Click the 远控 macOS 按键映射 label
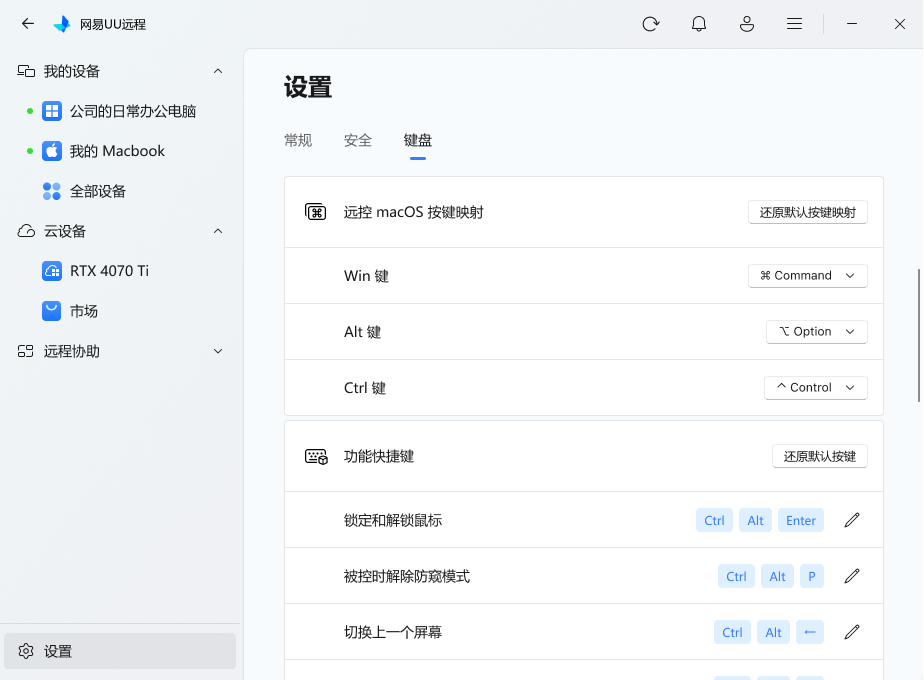Viewport: 924px width, 680px height. pos(414,212)
